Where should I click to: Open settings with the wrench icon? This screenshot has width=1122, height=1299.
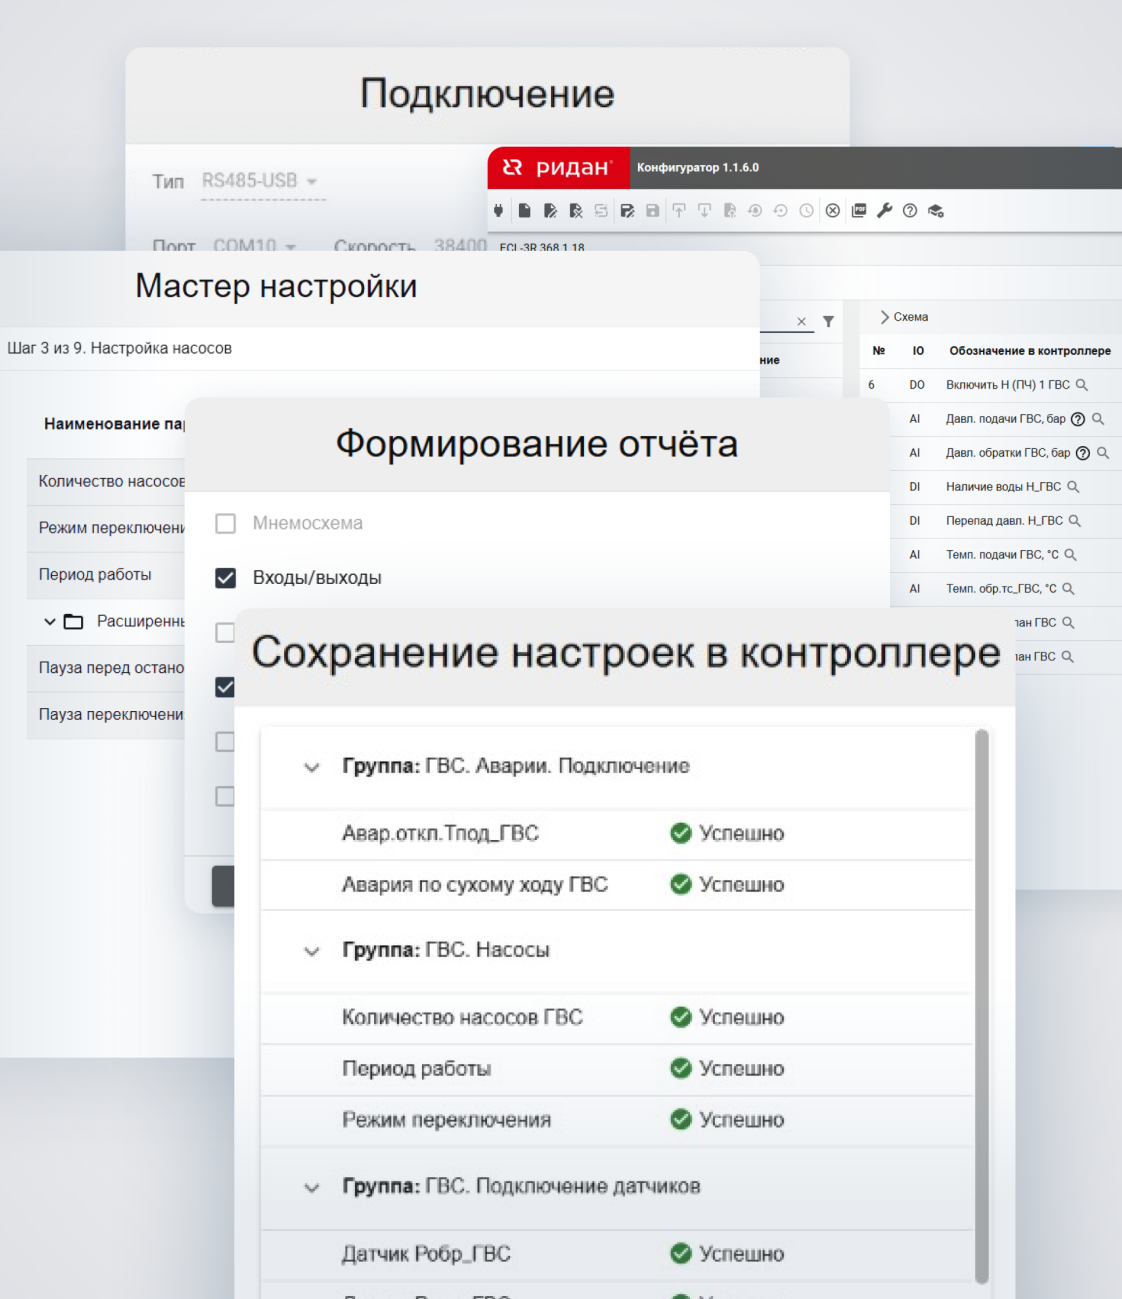click(884, 211)
